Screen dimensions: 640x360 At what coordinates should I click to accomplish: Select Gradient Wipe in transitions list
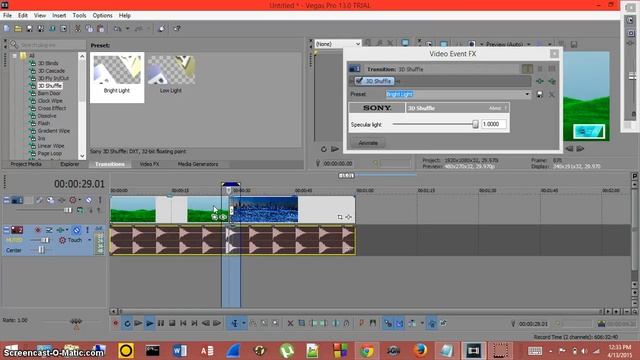click(x=53, y=131)
